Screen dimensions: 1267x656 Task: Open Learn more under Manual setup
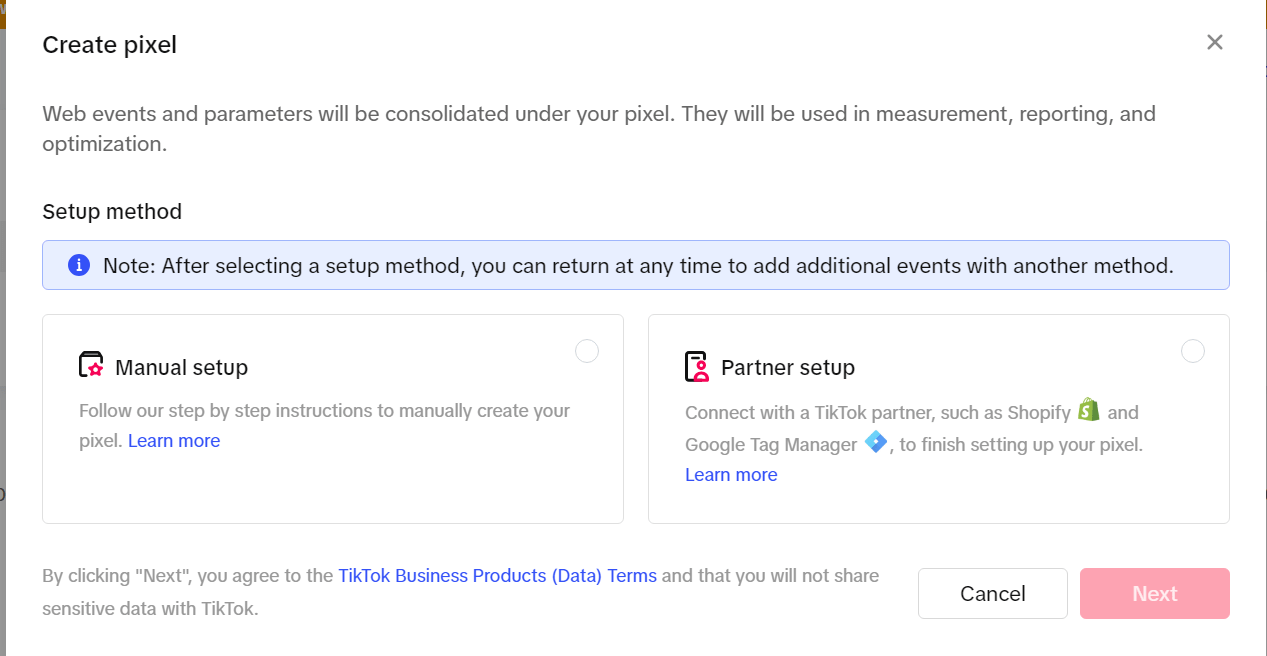[174, 441]
